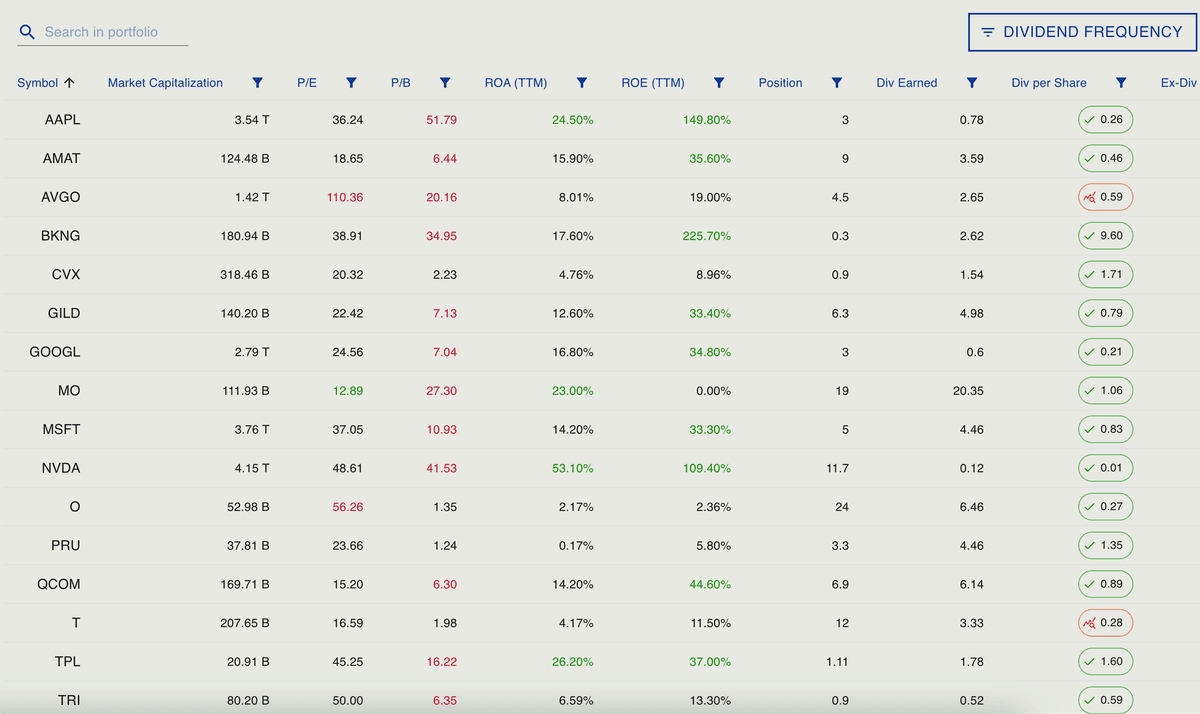Click the funnel icon inside DIVIDEND FREQUENCY button
Screen dimensions: 1200x714
[990, 31]
